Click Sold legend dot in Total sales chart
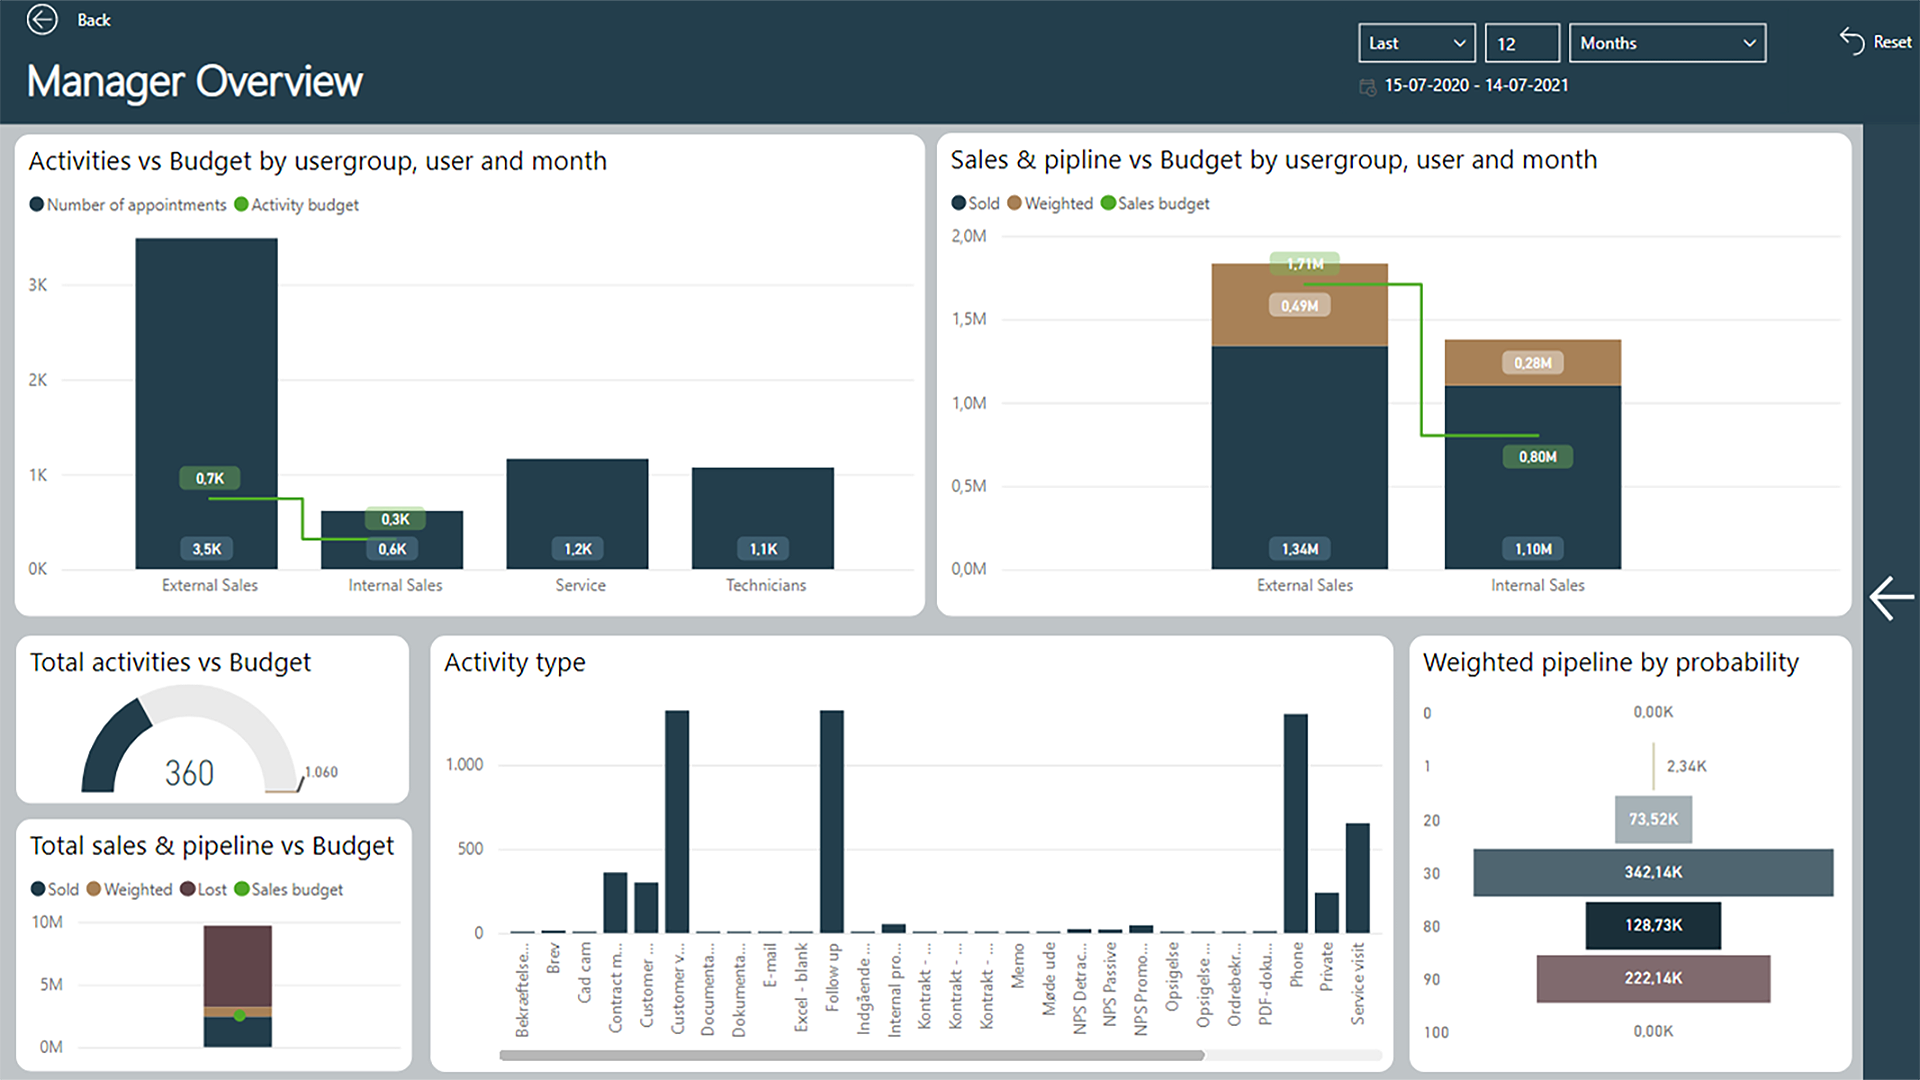 click(x=38, y=889)
